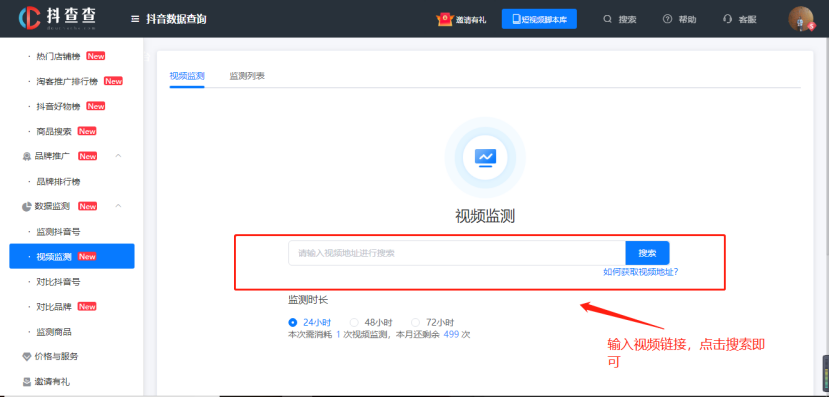829x397 pixels.
Task: Click the 品牌推广 section icon
Action: tap(27, 156)
